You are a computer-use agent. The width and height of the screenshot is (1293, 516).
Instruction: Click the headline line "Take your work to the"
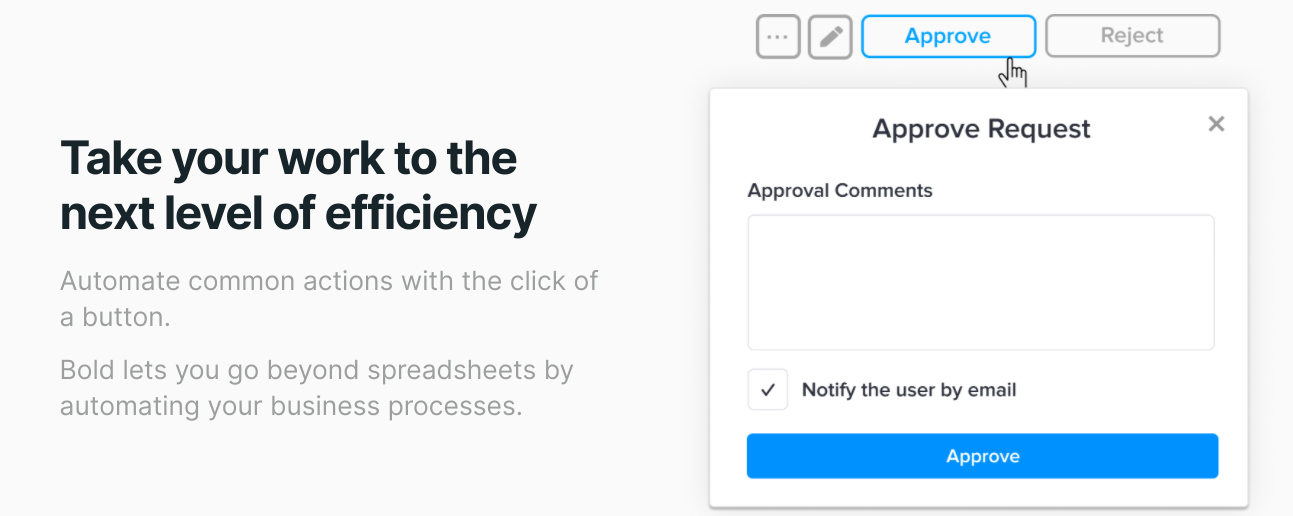288,159
